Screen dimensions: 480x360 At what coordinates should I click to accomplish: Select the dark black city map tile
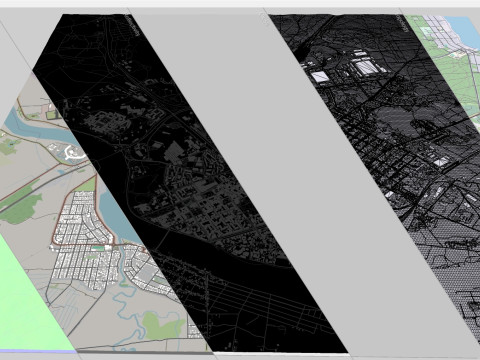190,183
